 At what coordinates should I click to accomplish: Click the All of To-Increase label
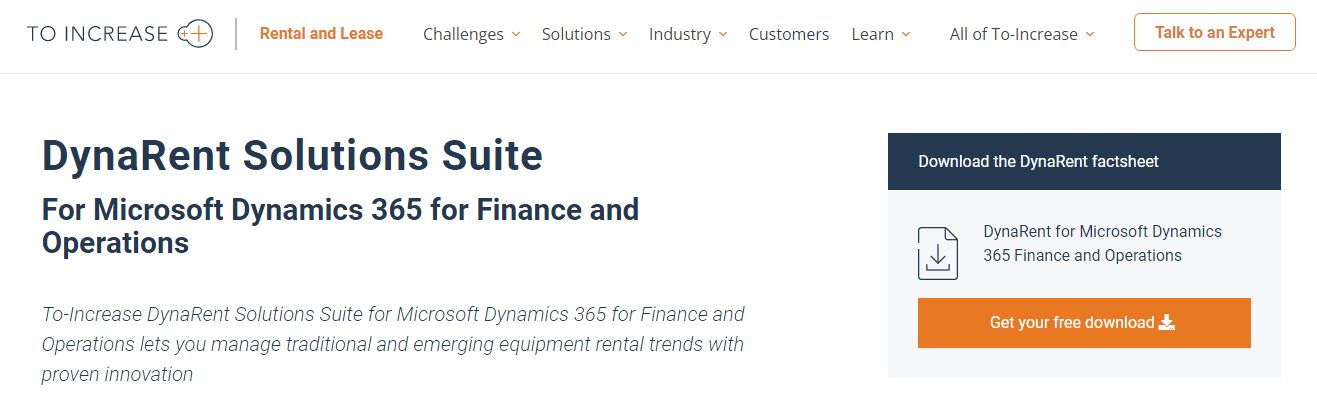click(x=1015, y=34)
